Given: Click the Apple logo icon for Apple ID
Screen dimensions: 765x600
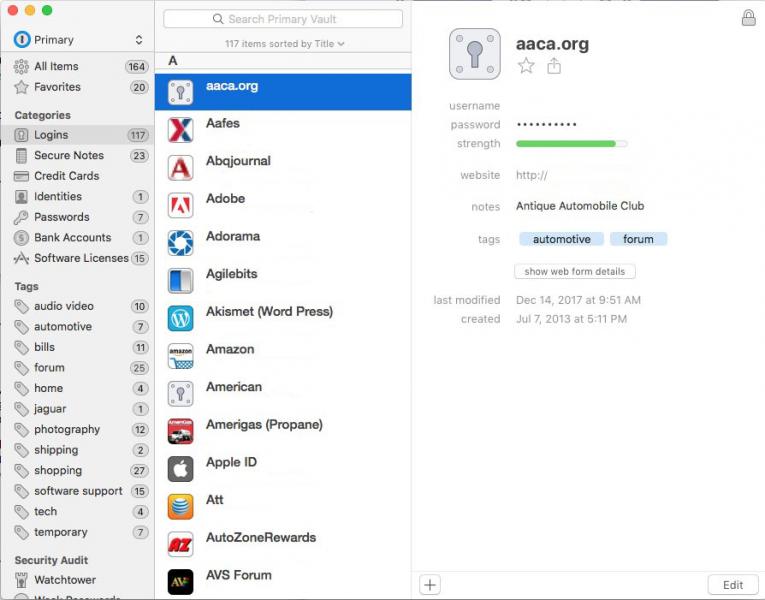Looking at the screenshot, I should (181, 469).
